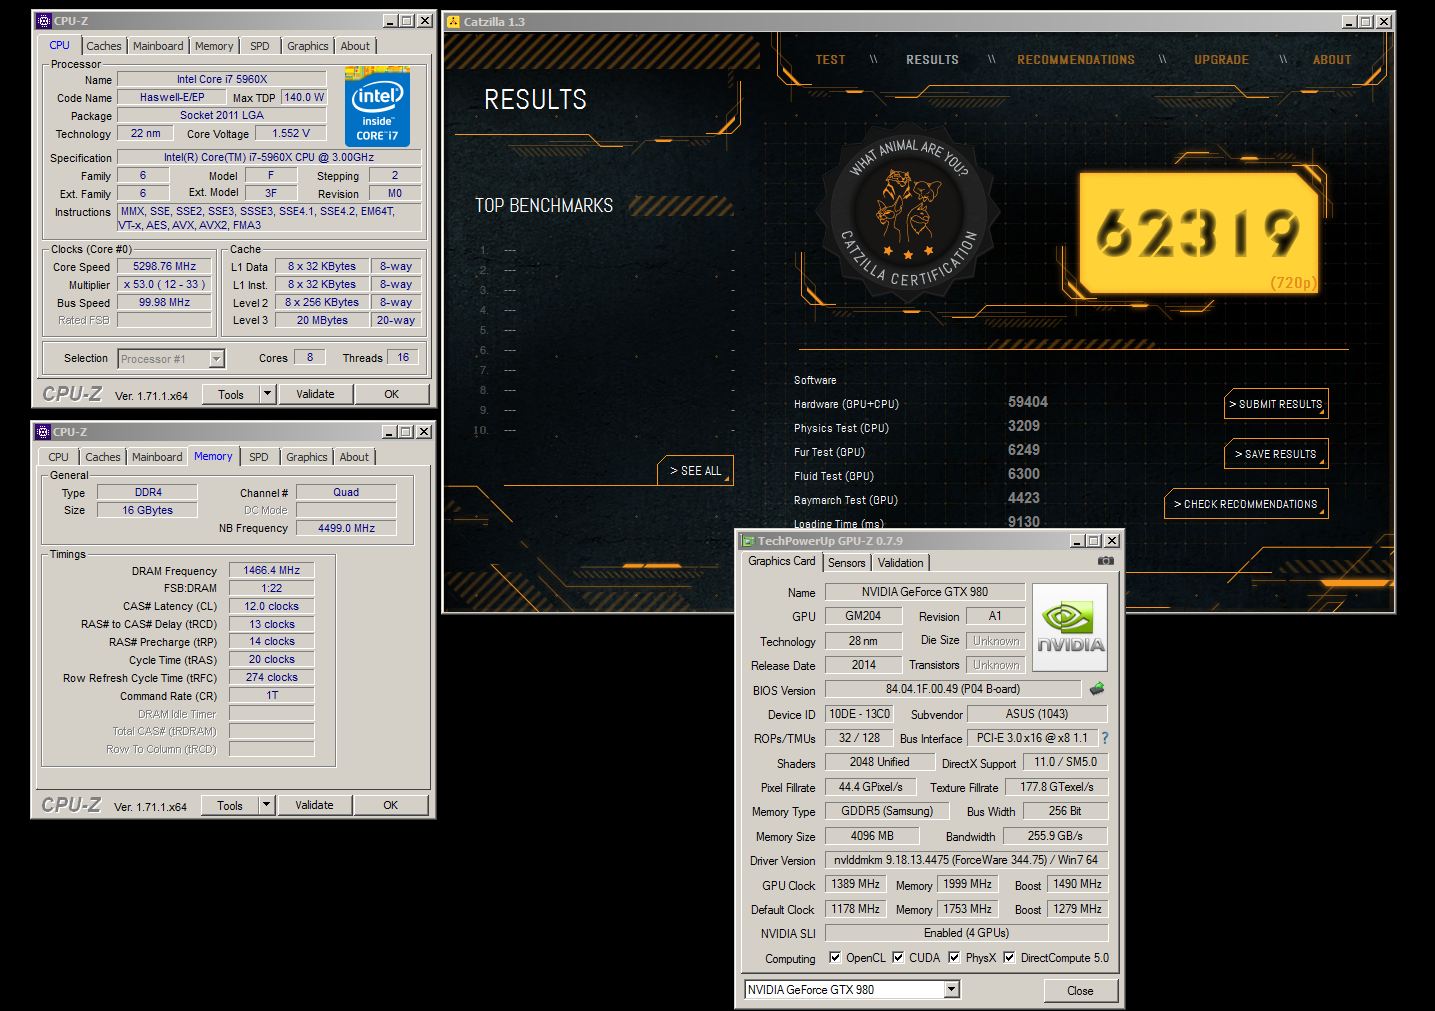Click OK in the upper CPU-Z window

(x=392, y=394)
